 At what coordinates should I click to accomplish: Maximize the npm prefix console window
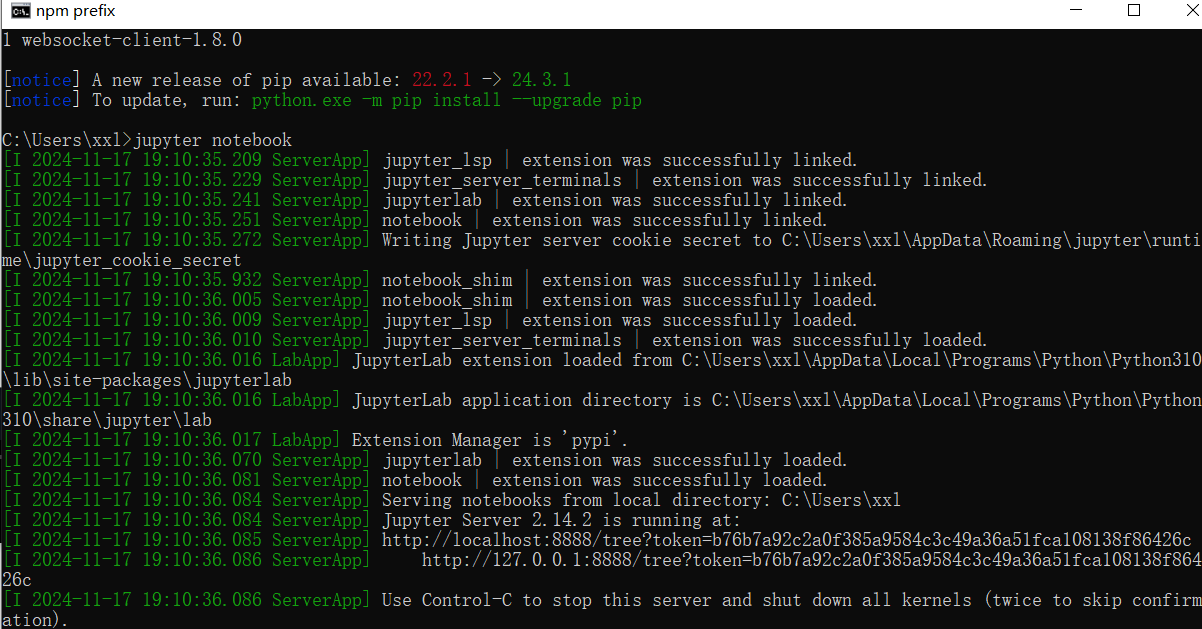pos(1134,11)
